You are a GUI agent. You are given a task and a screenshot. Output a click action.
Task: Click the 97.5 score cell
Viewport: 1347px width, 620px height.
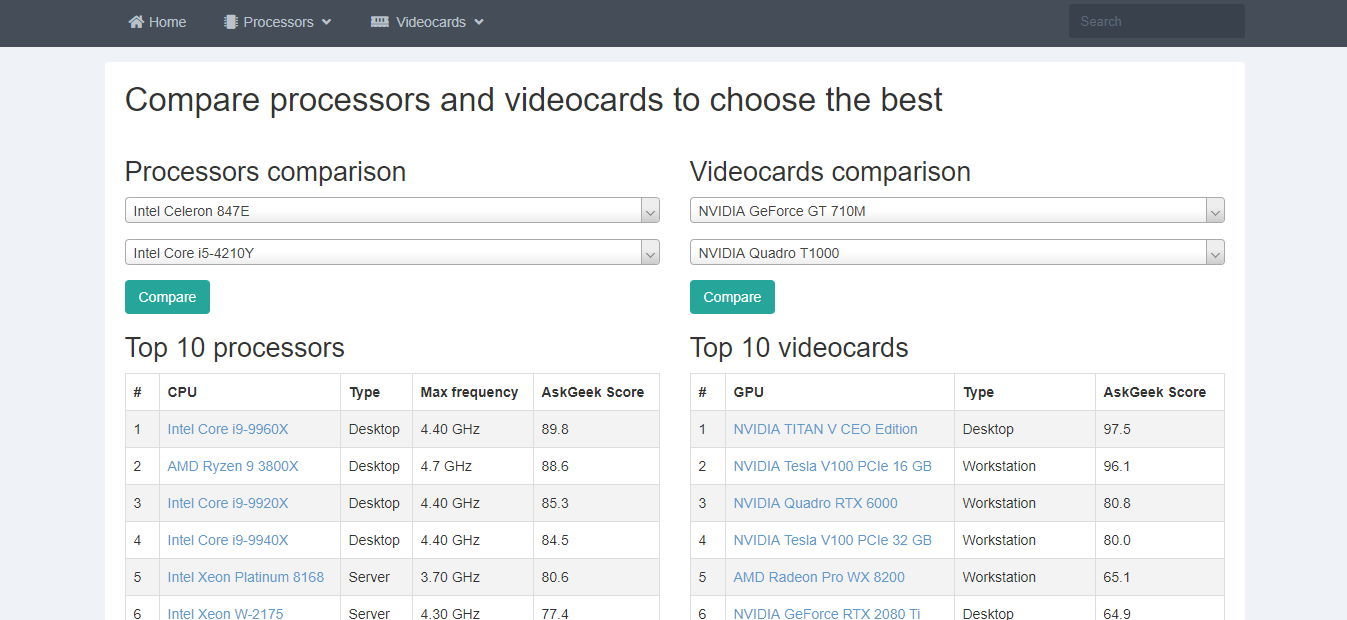point(1160,429)
